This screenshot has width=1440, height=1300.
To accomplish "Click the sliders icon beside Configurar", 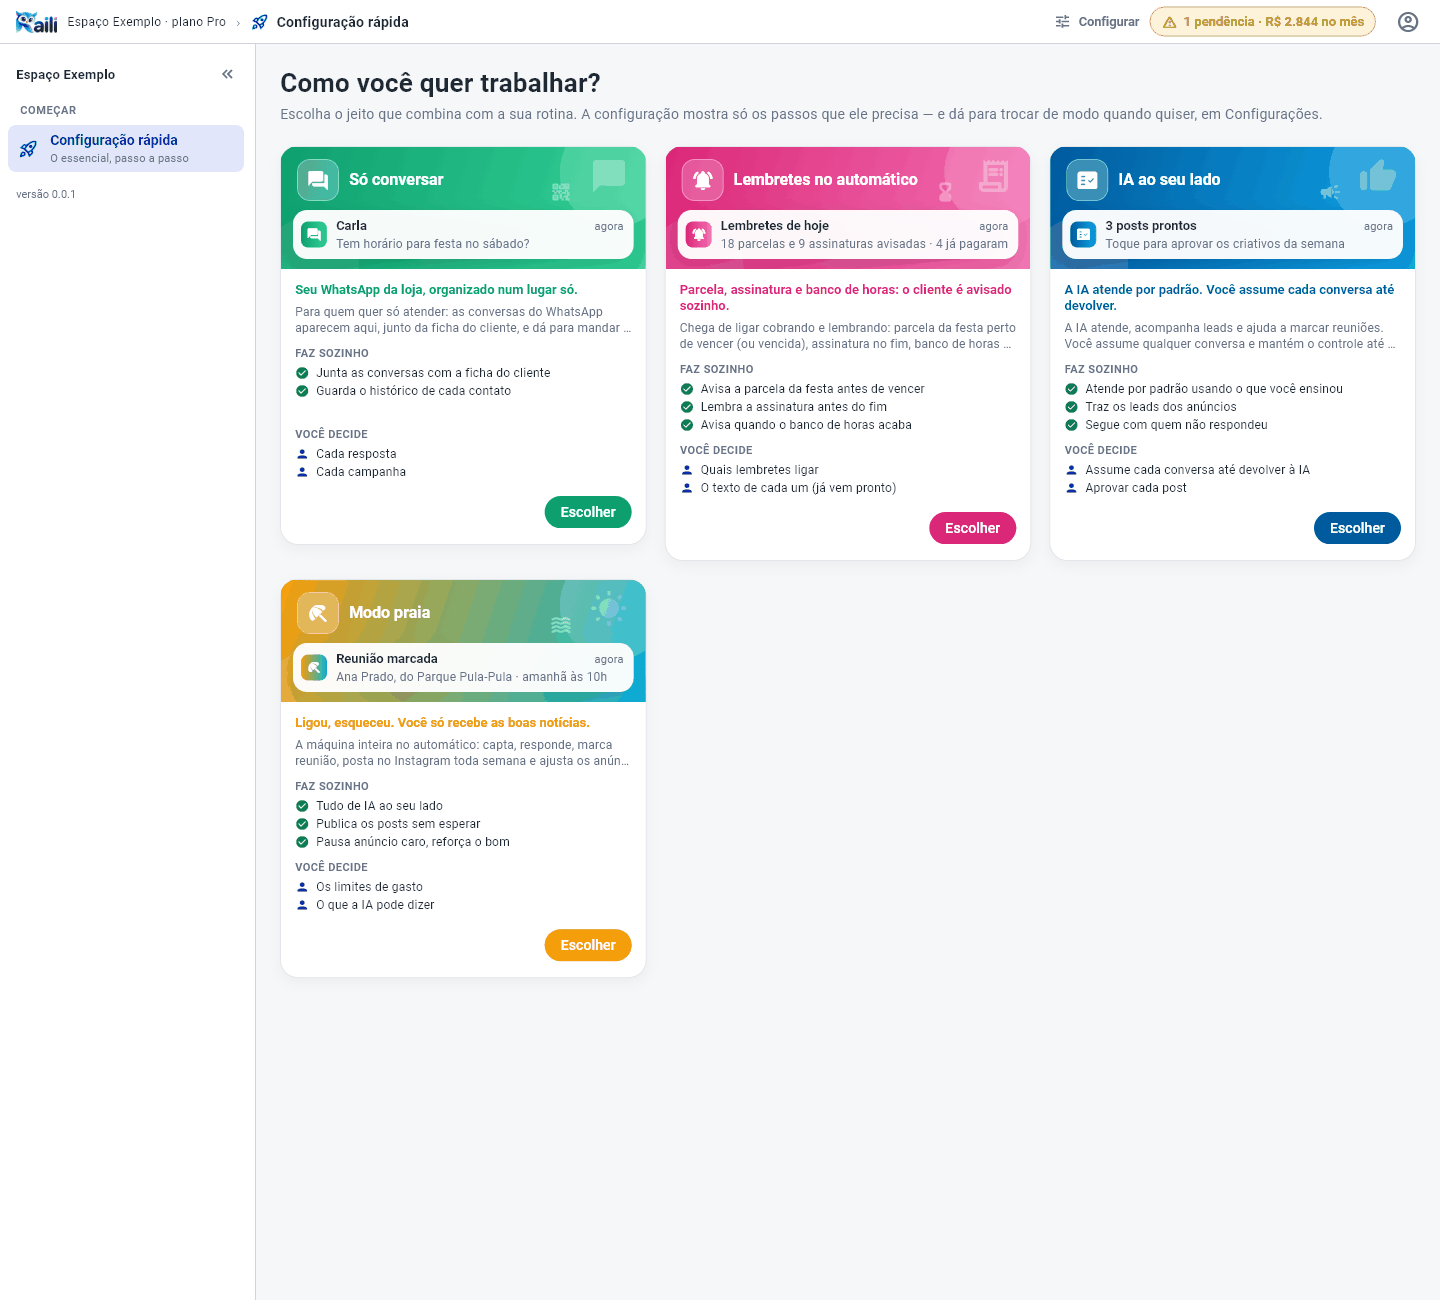I will [x=1063, y=22].
